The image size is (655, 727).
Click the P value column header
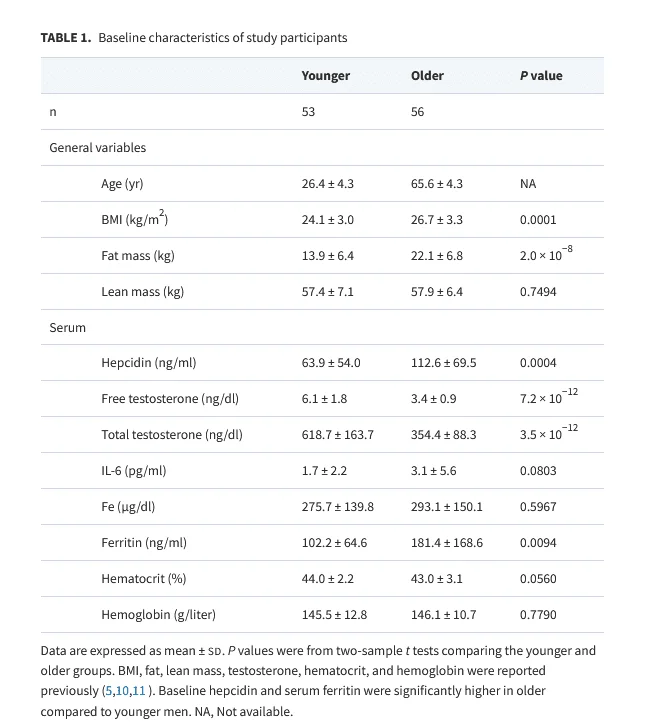(x=541, y=76)
